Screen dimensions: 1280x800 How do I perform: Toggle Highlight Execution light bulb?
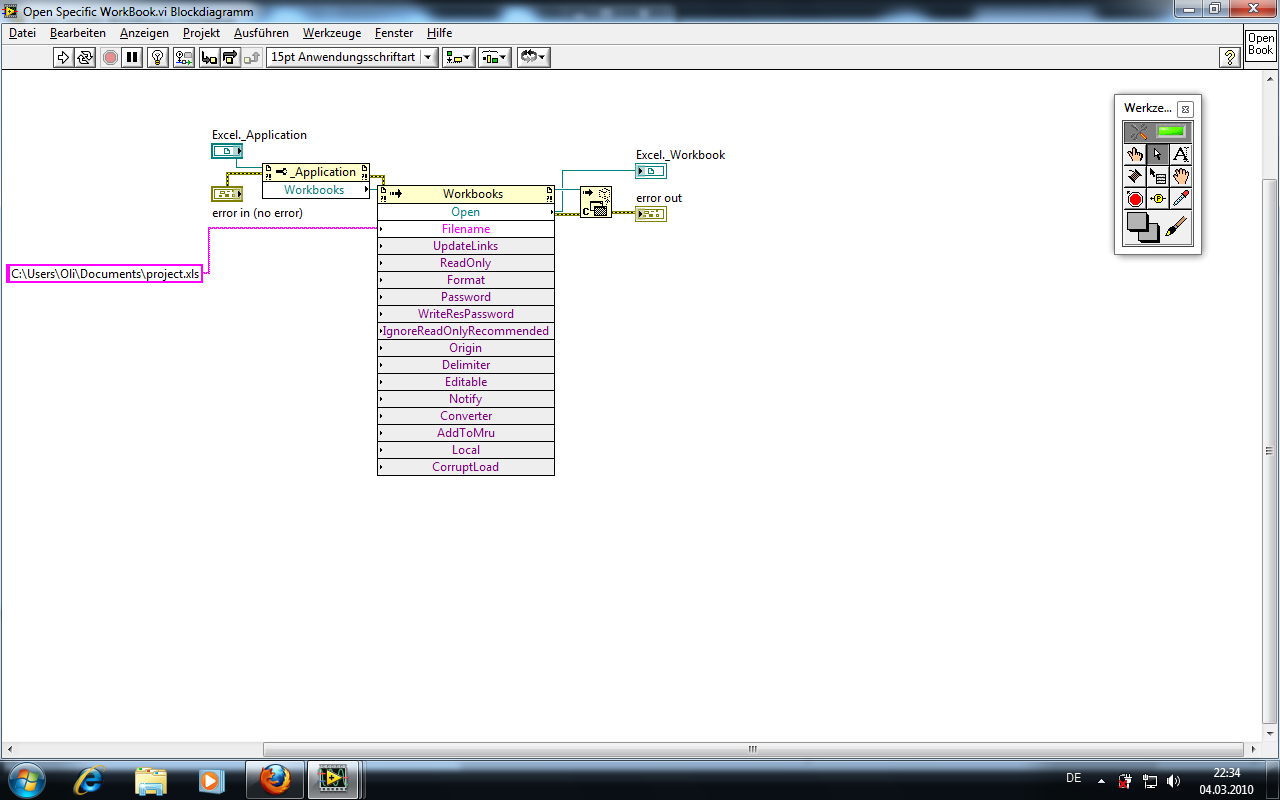click(x=157, y=57)
